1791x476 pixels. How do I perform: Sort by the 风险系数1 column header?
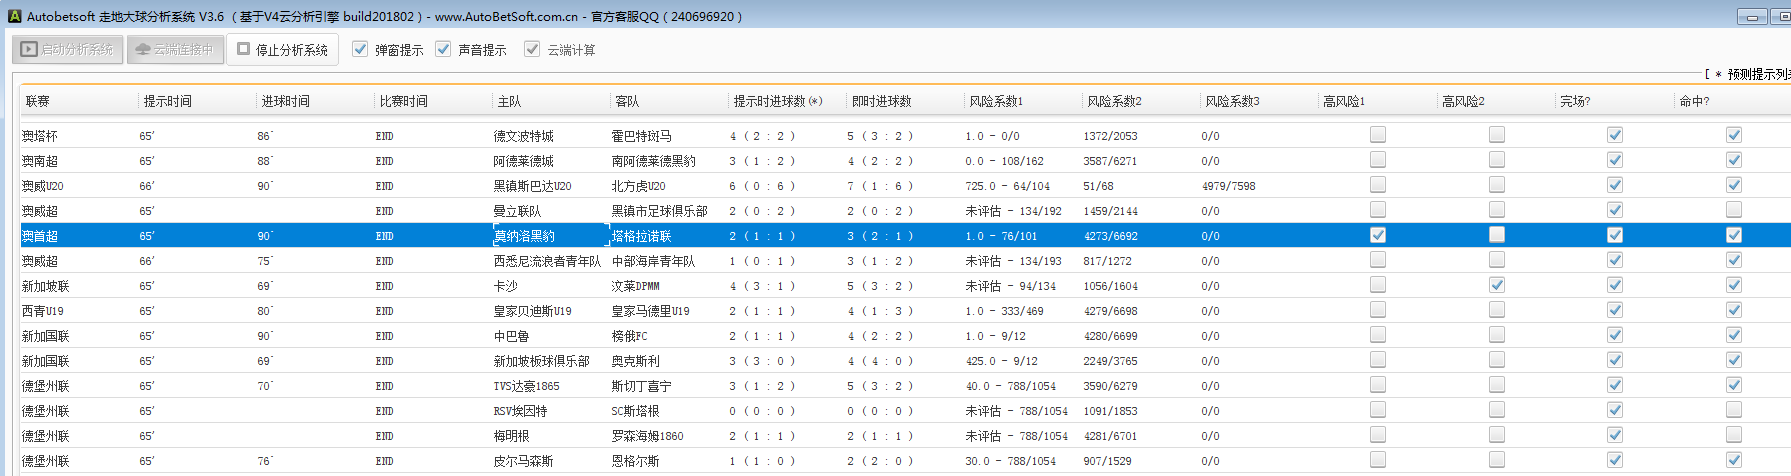point(995,101)
